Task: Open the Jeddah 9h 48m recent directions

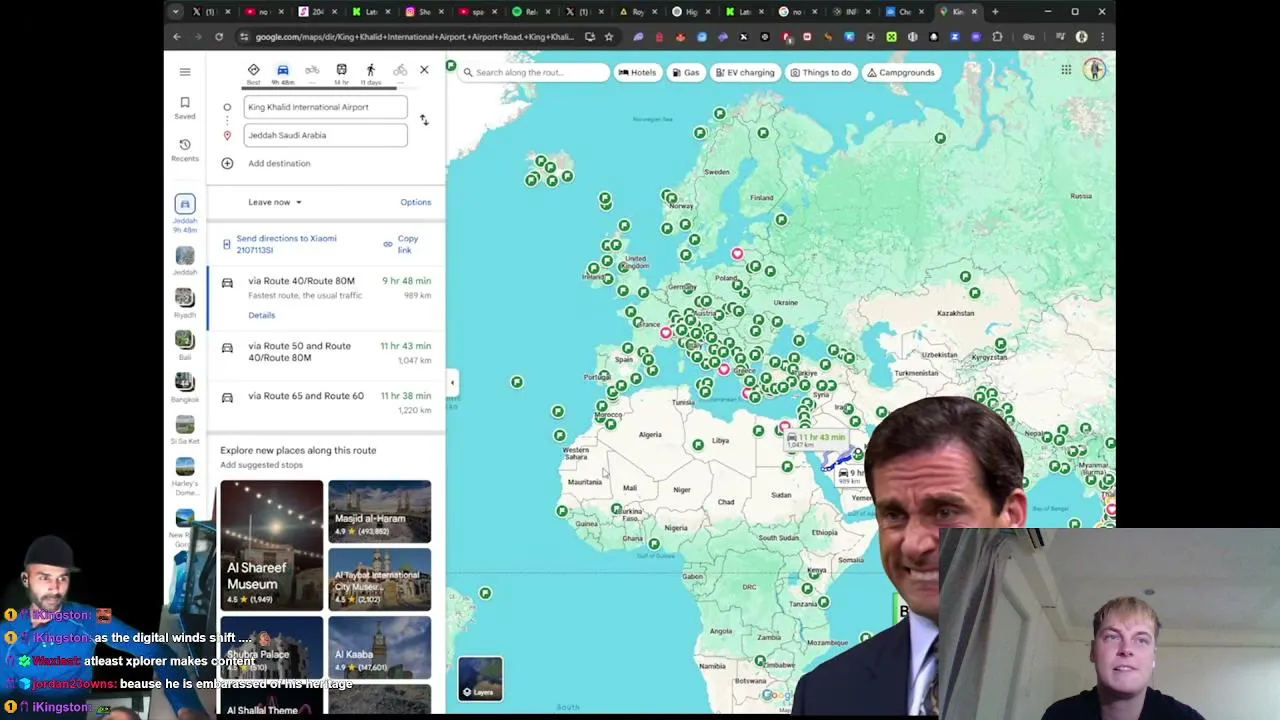Action: pos(185,215)
